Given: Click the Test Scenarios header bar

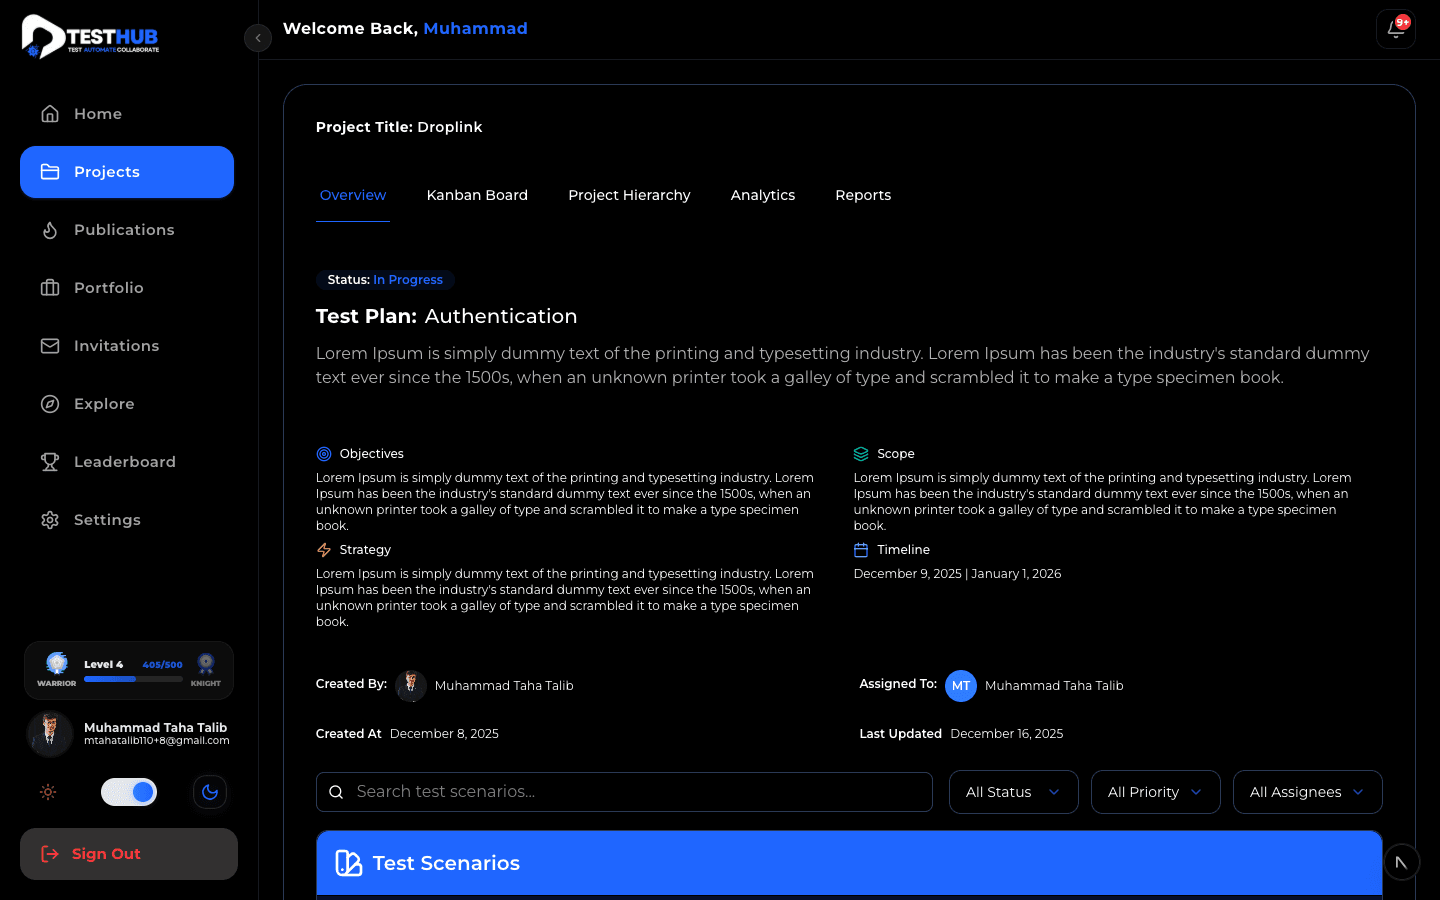Looking at the screenshot, I should (849, 863).
